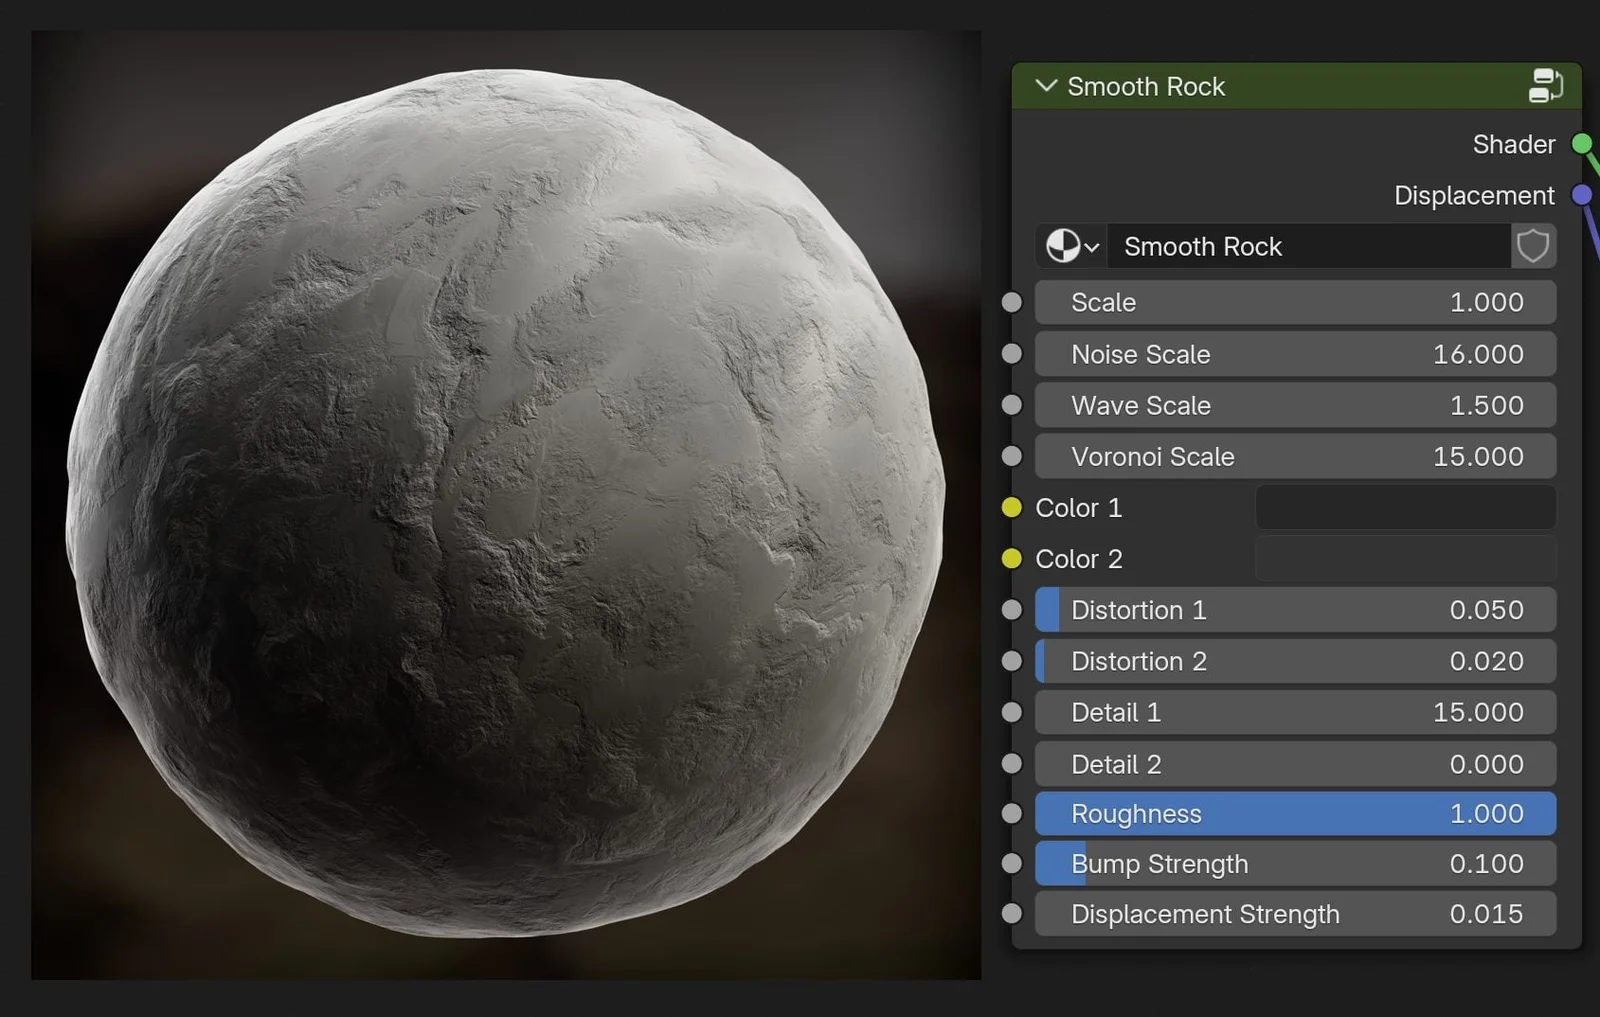Adjust the Voronoi Scale slider

[x=1295, y=456]
